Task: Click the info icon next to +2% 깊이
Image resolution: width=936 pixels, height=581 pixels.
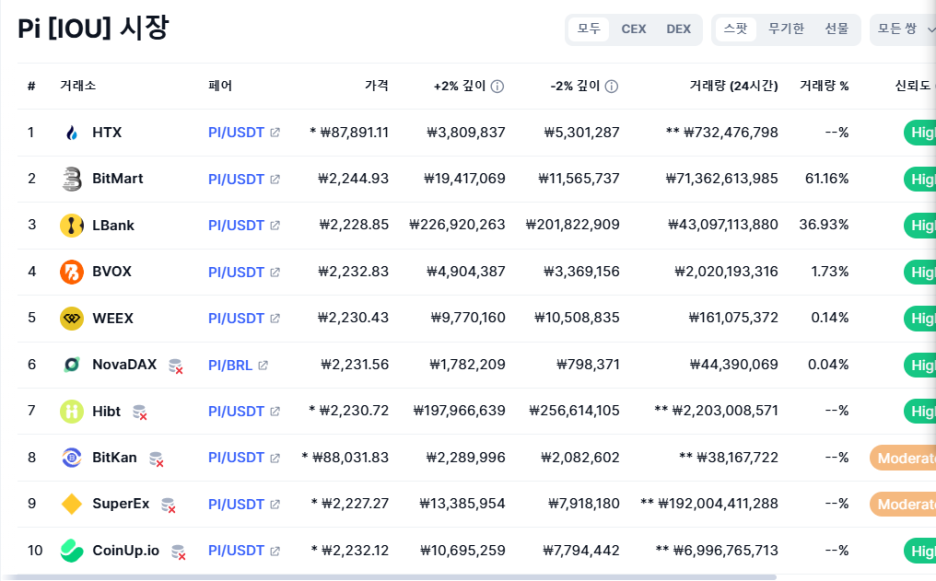Action: point(497,87)
